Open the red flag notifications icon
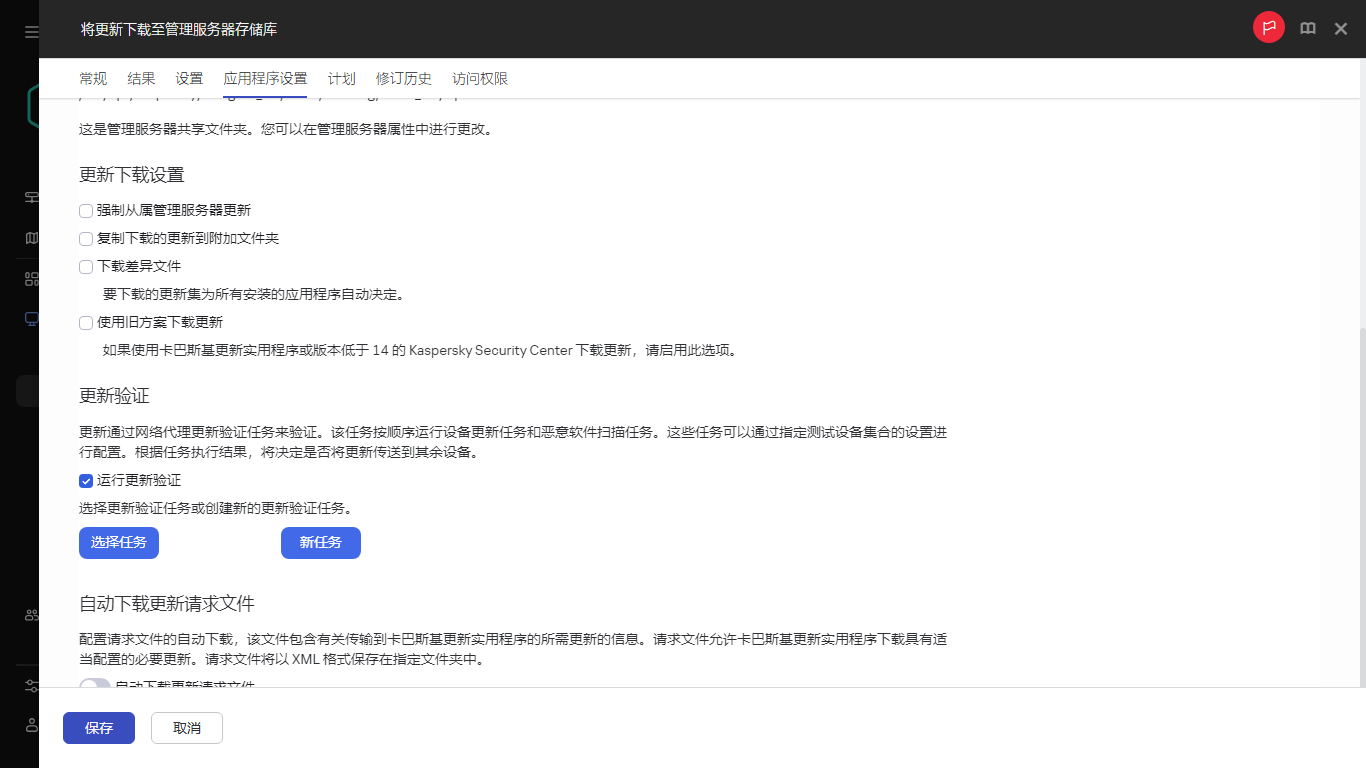 (1268, 27)
